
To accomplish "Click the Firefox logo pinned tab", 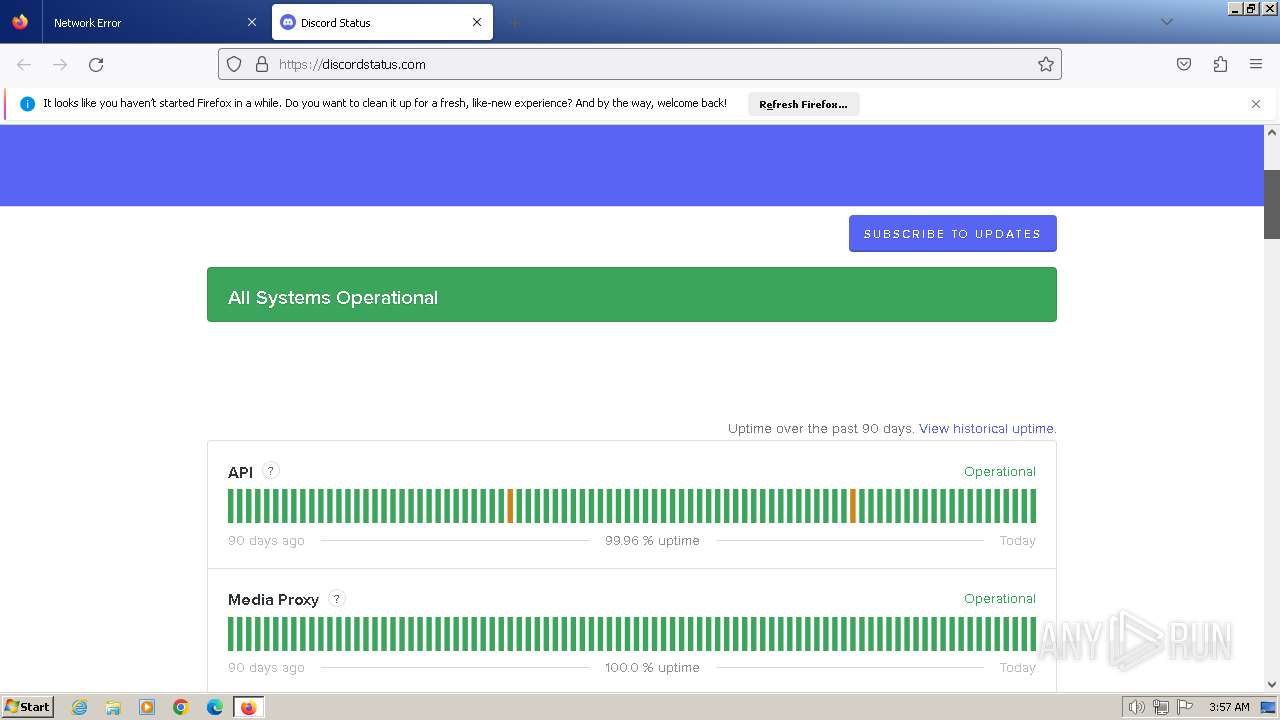I will tap(20, 22).
